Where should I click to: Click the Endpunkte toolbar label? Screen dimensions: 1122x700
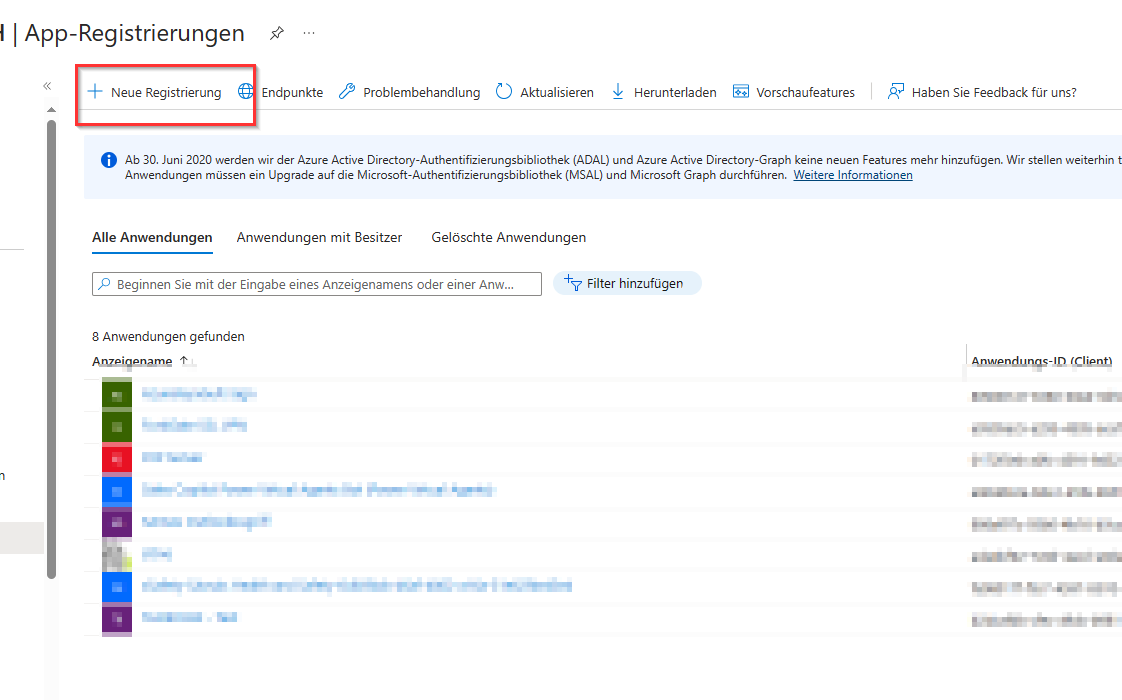click(x=292, y=92)
